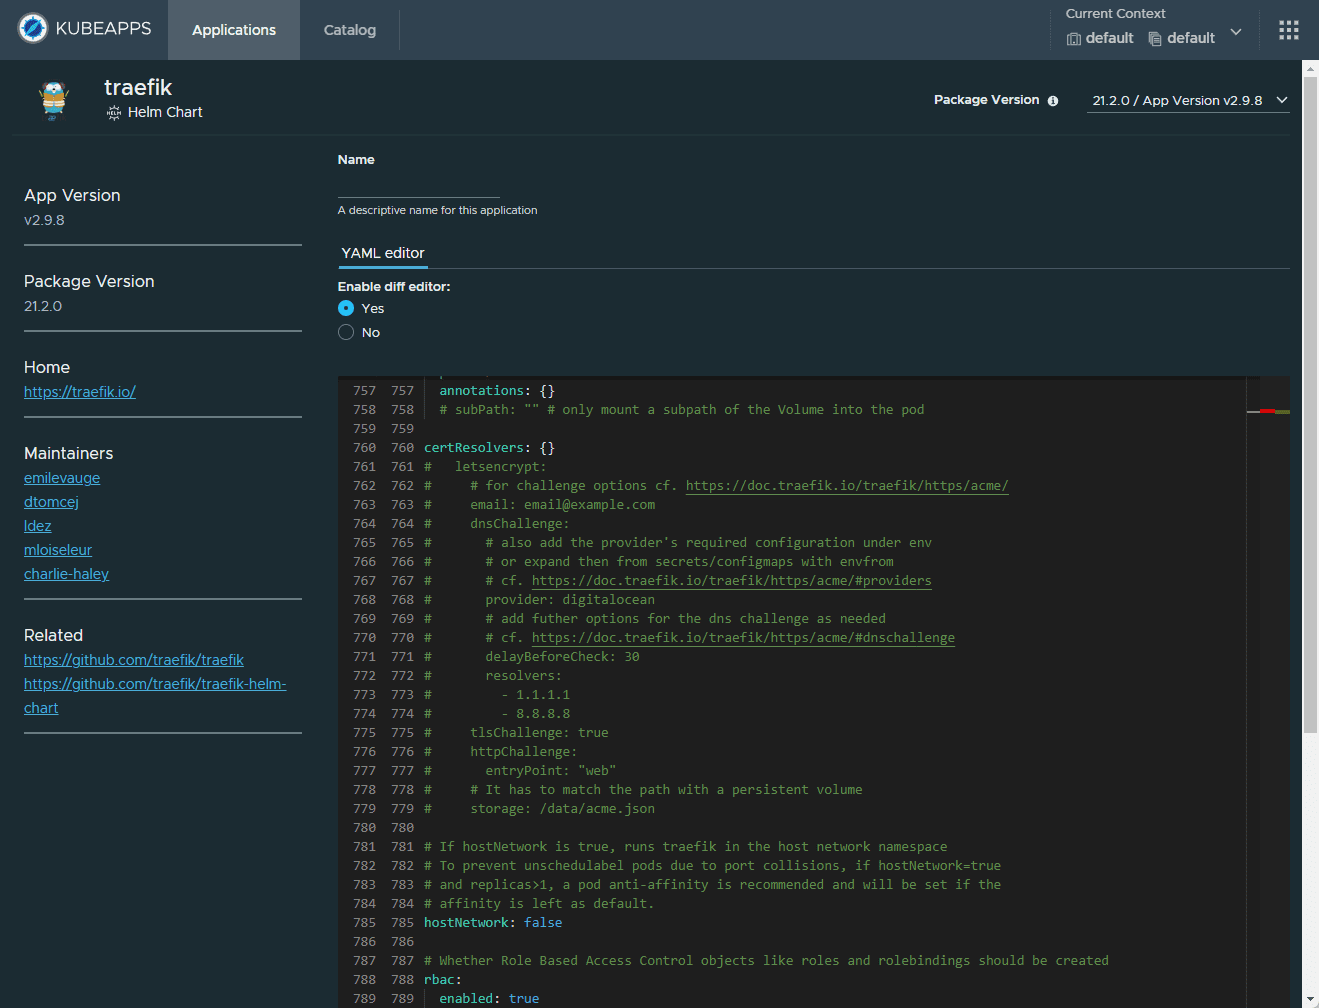Click the cluster icon beside default
The height and width of the screenshot is (1008, 1319).
pos(1074,39)
